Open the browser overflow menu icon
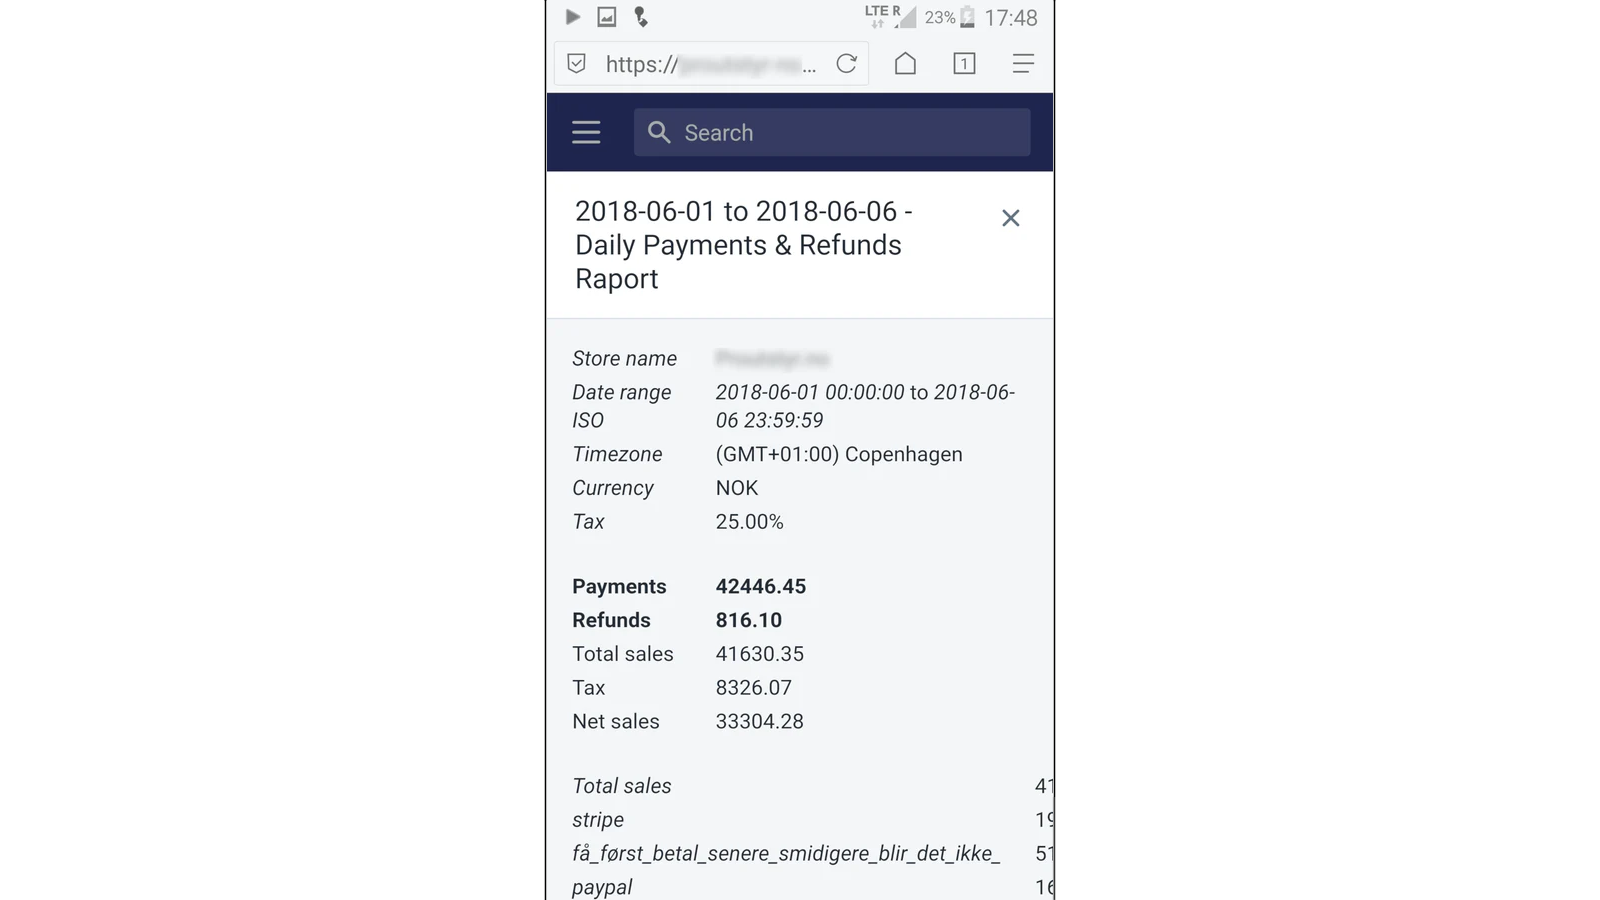The image size is (1600, 900). pos(1022,64)
